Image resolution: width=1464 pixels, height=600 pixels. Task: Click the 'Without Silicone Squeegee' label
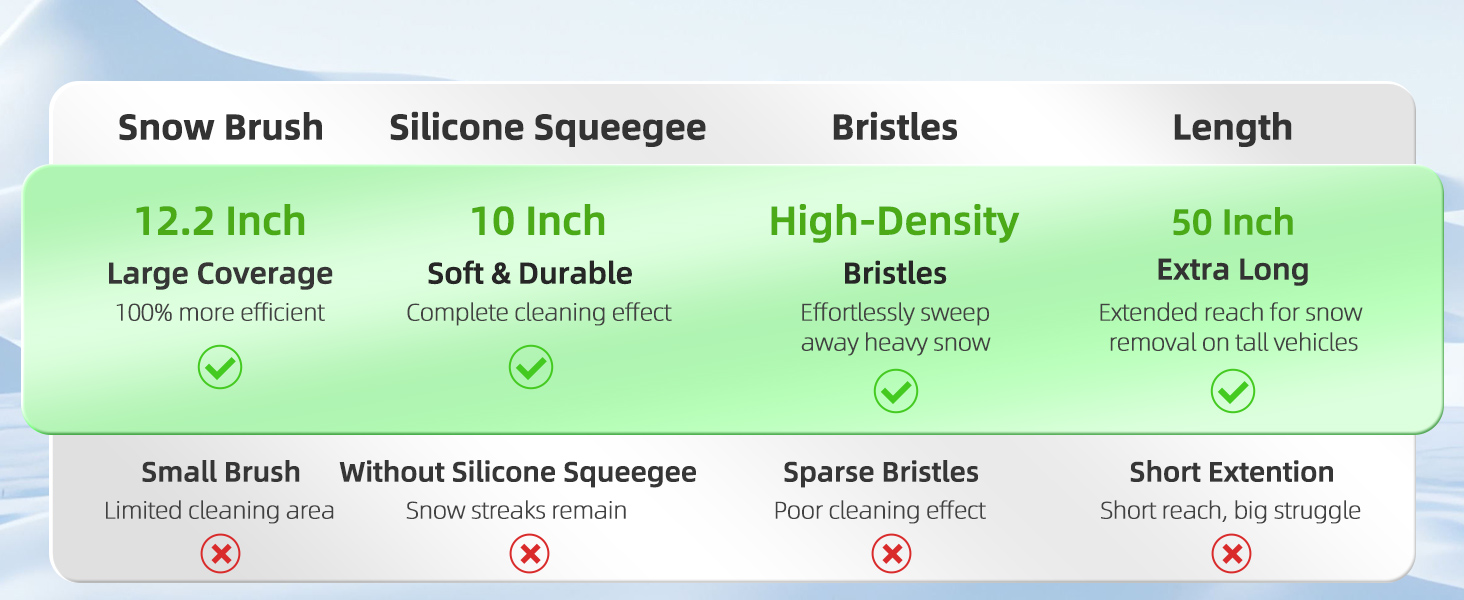[x=518, y=472]
